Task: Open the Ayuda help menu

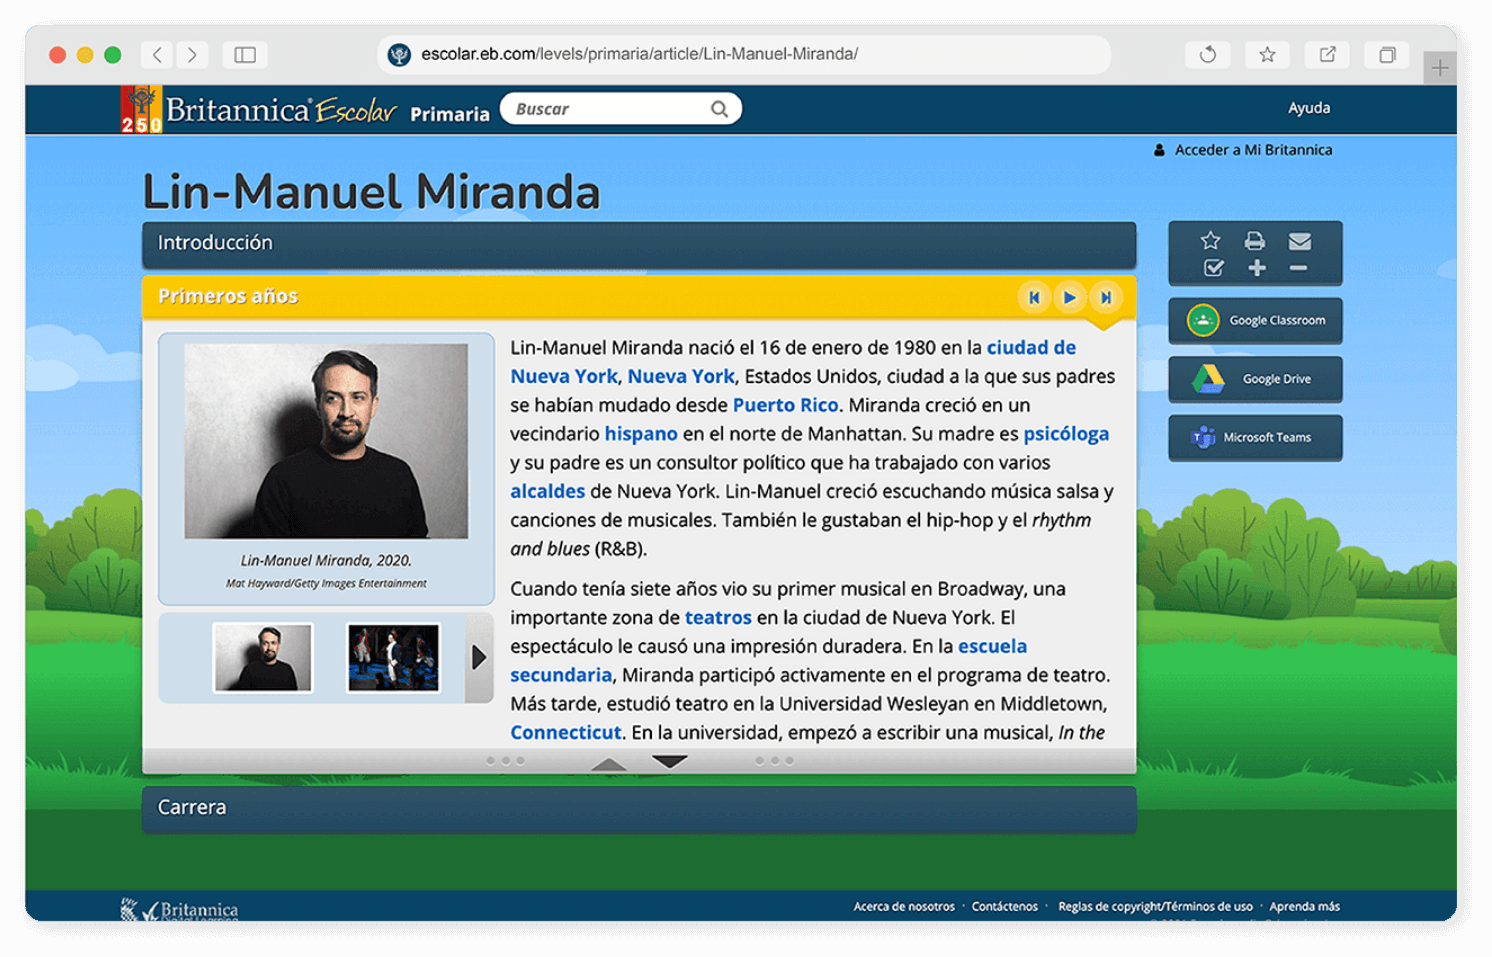Action: (x=1308, y=108)
